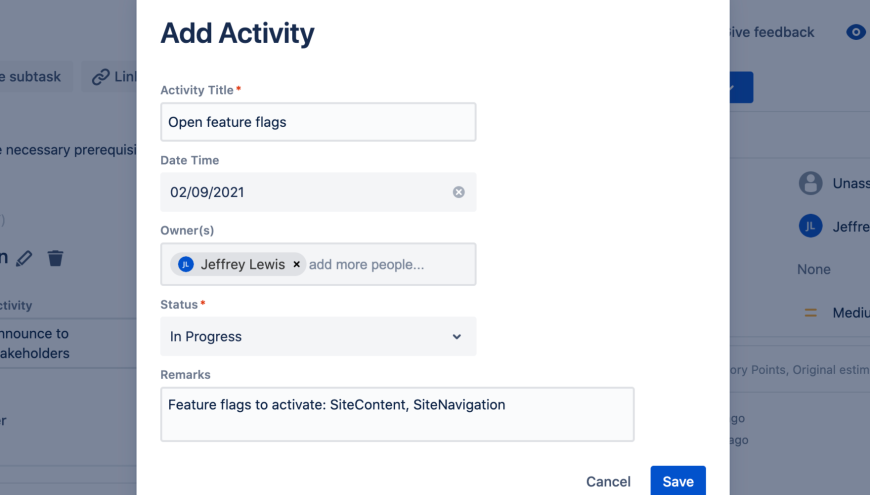Open the Date Time field
Image resolution: width=870 pixels, height=495 pixels.
pyautogui.click(x=305, y=192)
